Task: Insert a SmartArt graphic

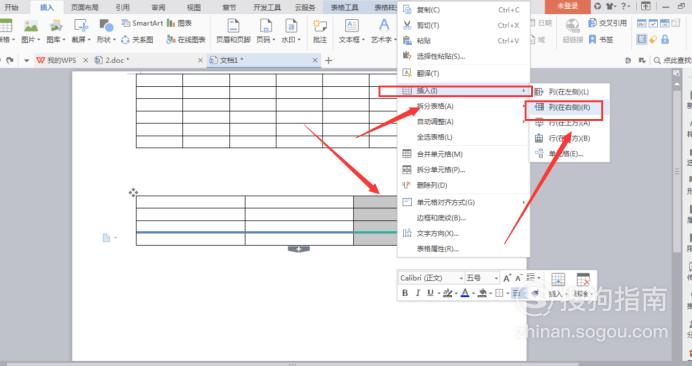Action: pyautogui.click(x=142, y=23)
